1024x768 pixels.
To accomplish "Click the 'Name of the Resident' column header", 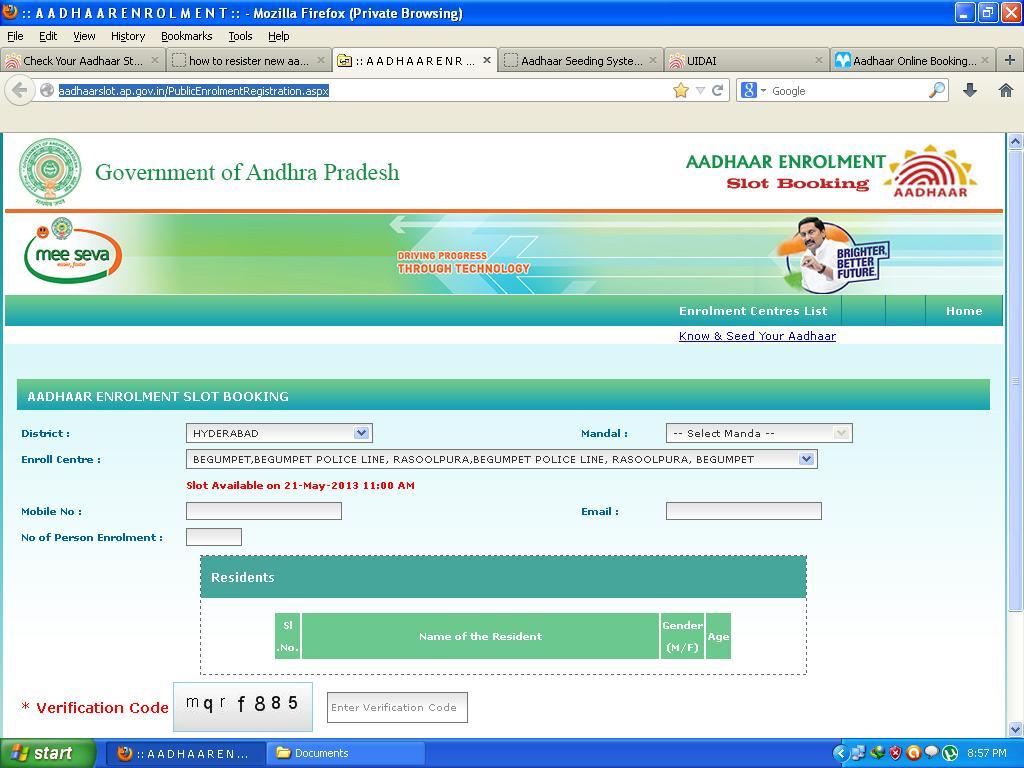I will click(480, 636).
